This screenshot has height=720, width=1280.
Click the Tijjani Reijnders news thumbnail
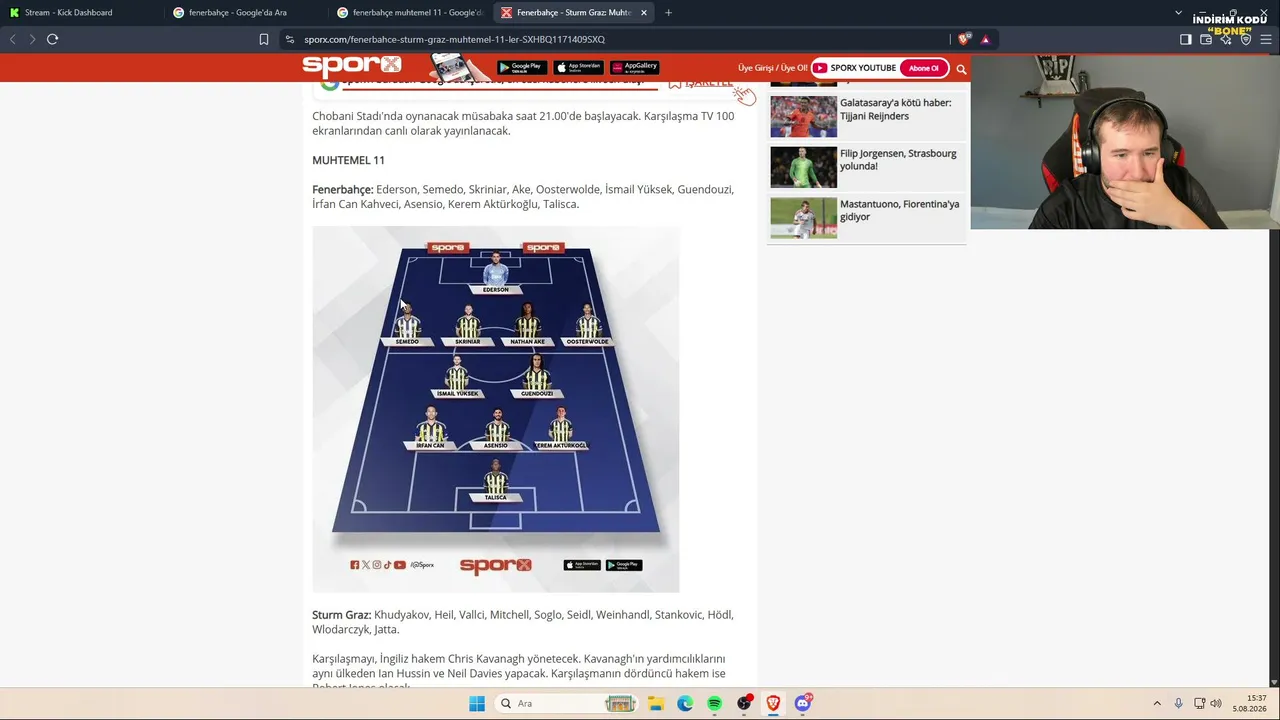pyautogui.click(x=803, y=117)
